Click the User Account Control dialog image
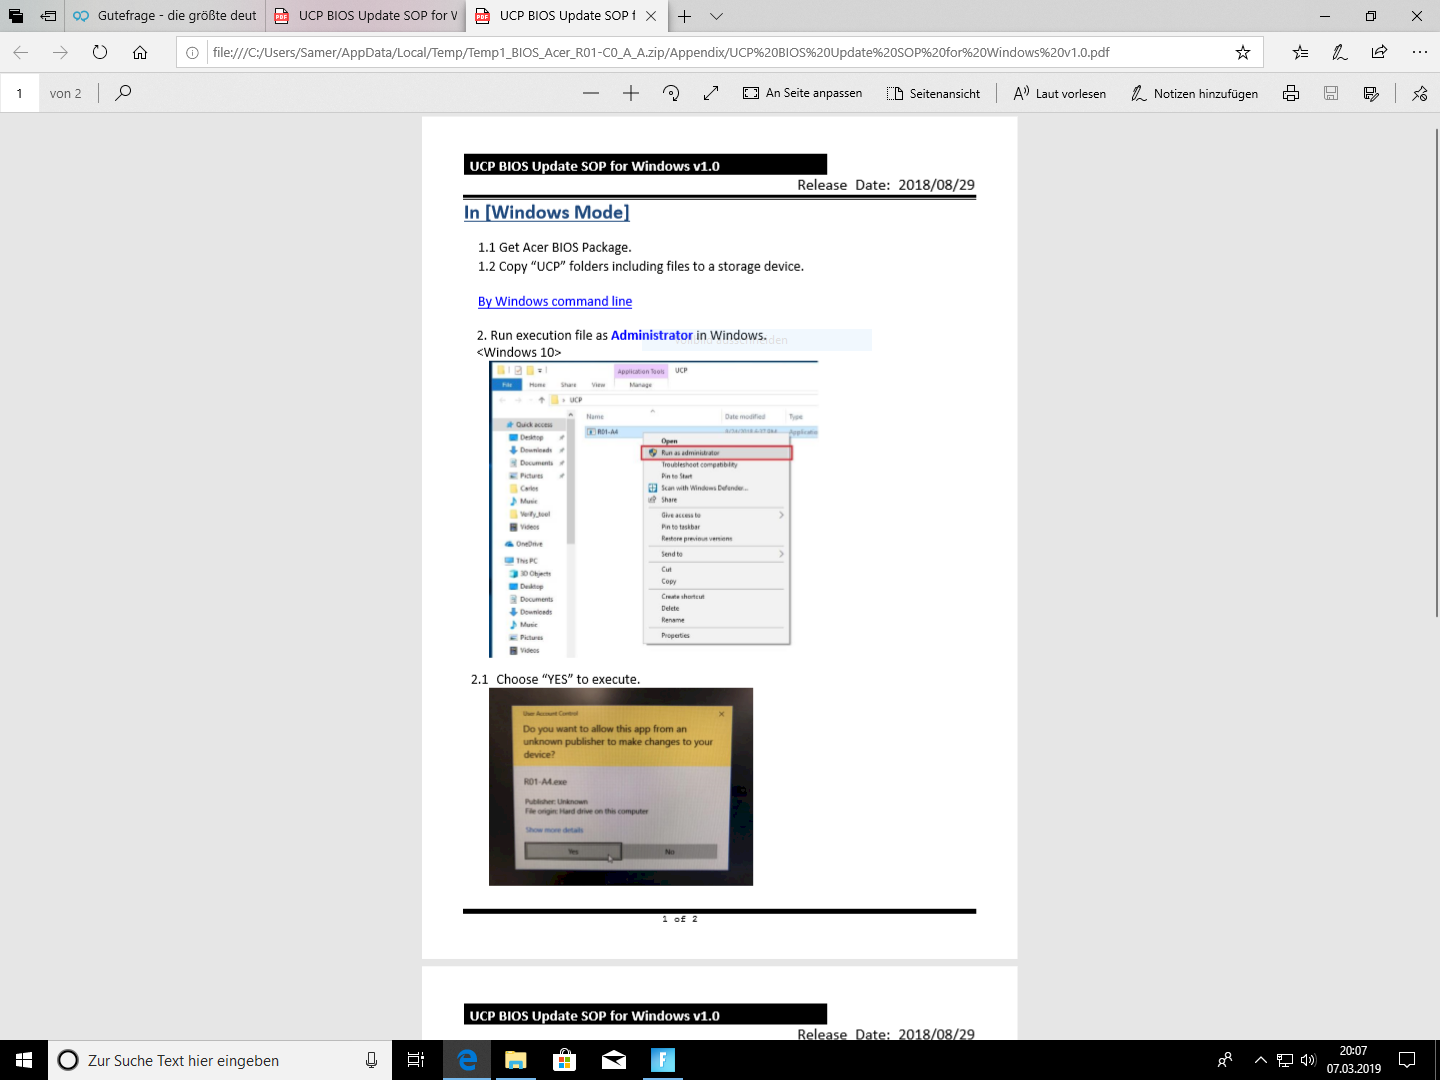Image resolution: width=1440 pixels, height=1080 pixels. coord(621,786)
